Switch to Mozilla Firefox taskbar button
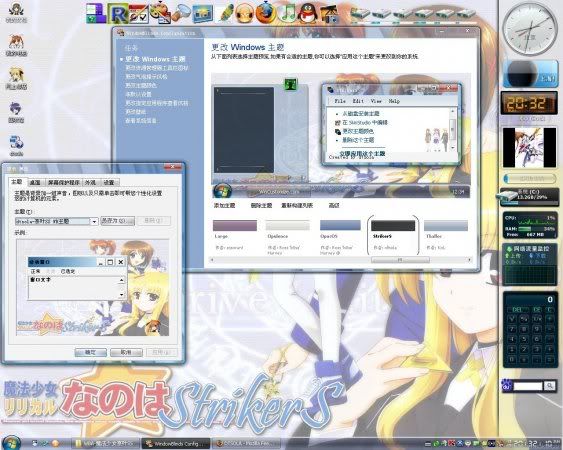Image resolution: width=563 pixels, height=450 pixels. coord(246,444)
